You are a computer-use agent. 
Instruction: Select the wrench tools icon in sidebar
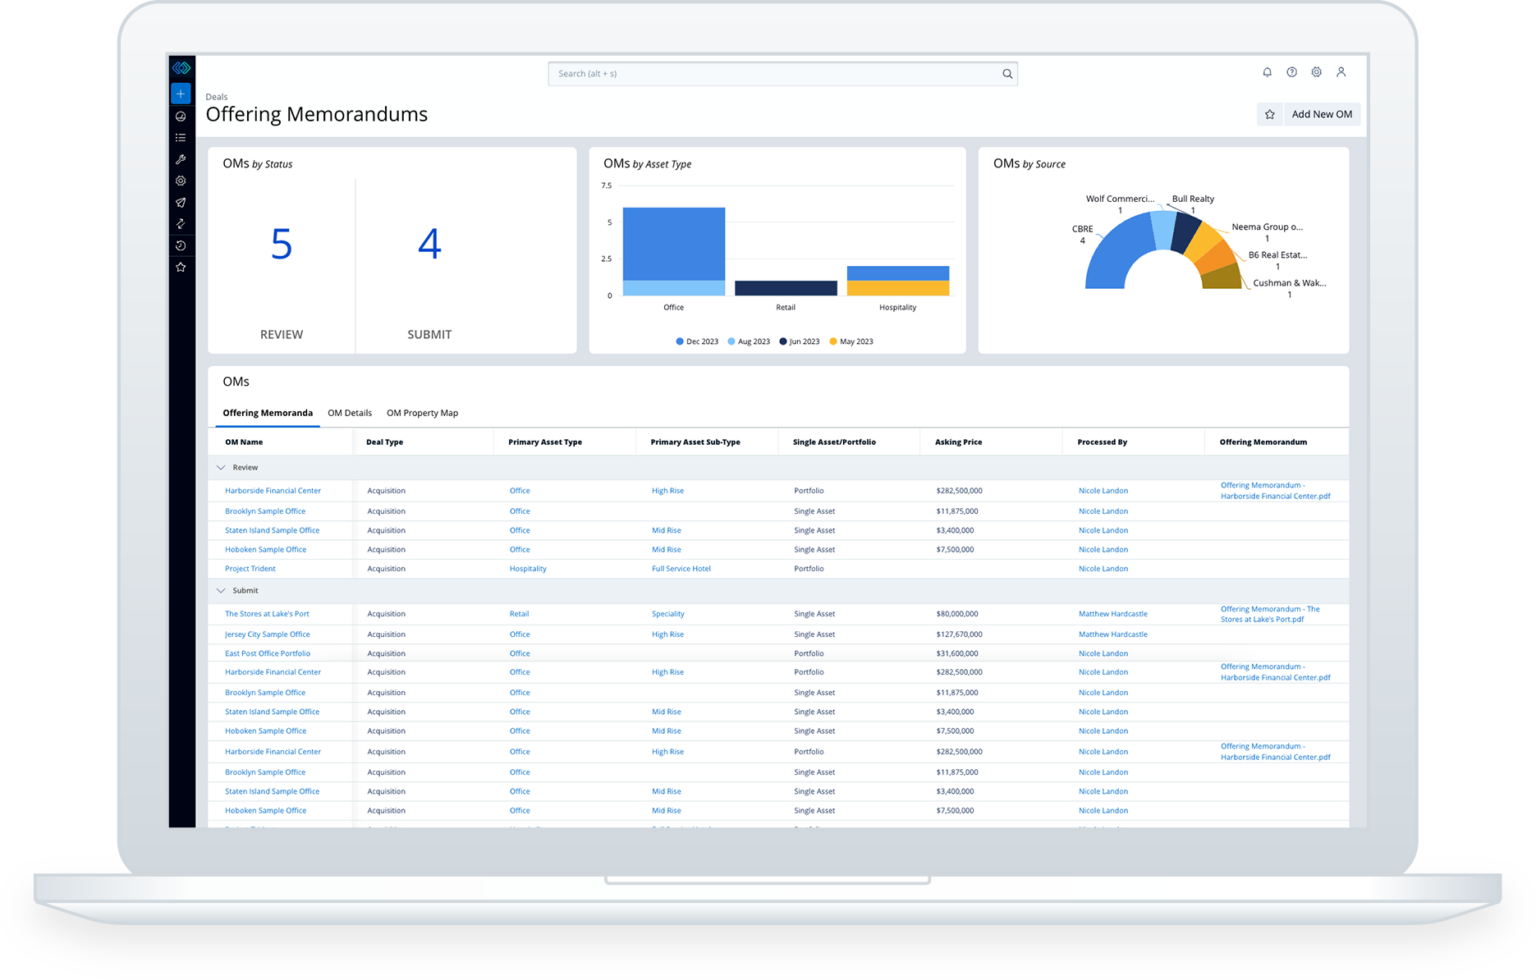pyautogui.click(x=181, y=160)
